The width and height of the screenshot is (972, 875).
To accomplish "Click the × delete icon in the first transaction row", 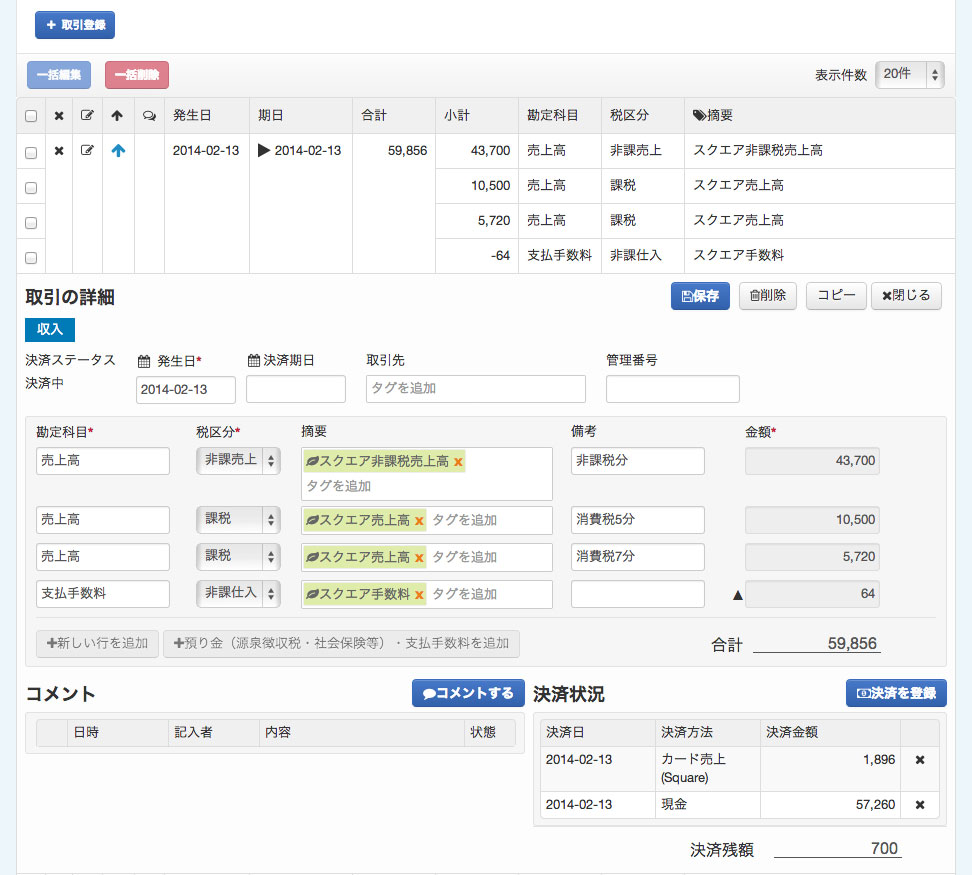I will tap(58, 150).
